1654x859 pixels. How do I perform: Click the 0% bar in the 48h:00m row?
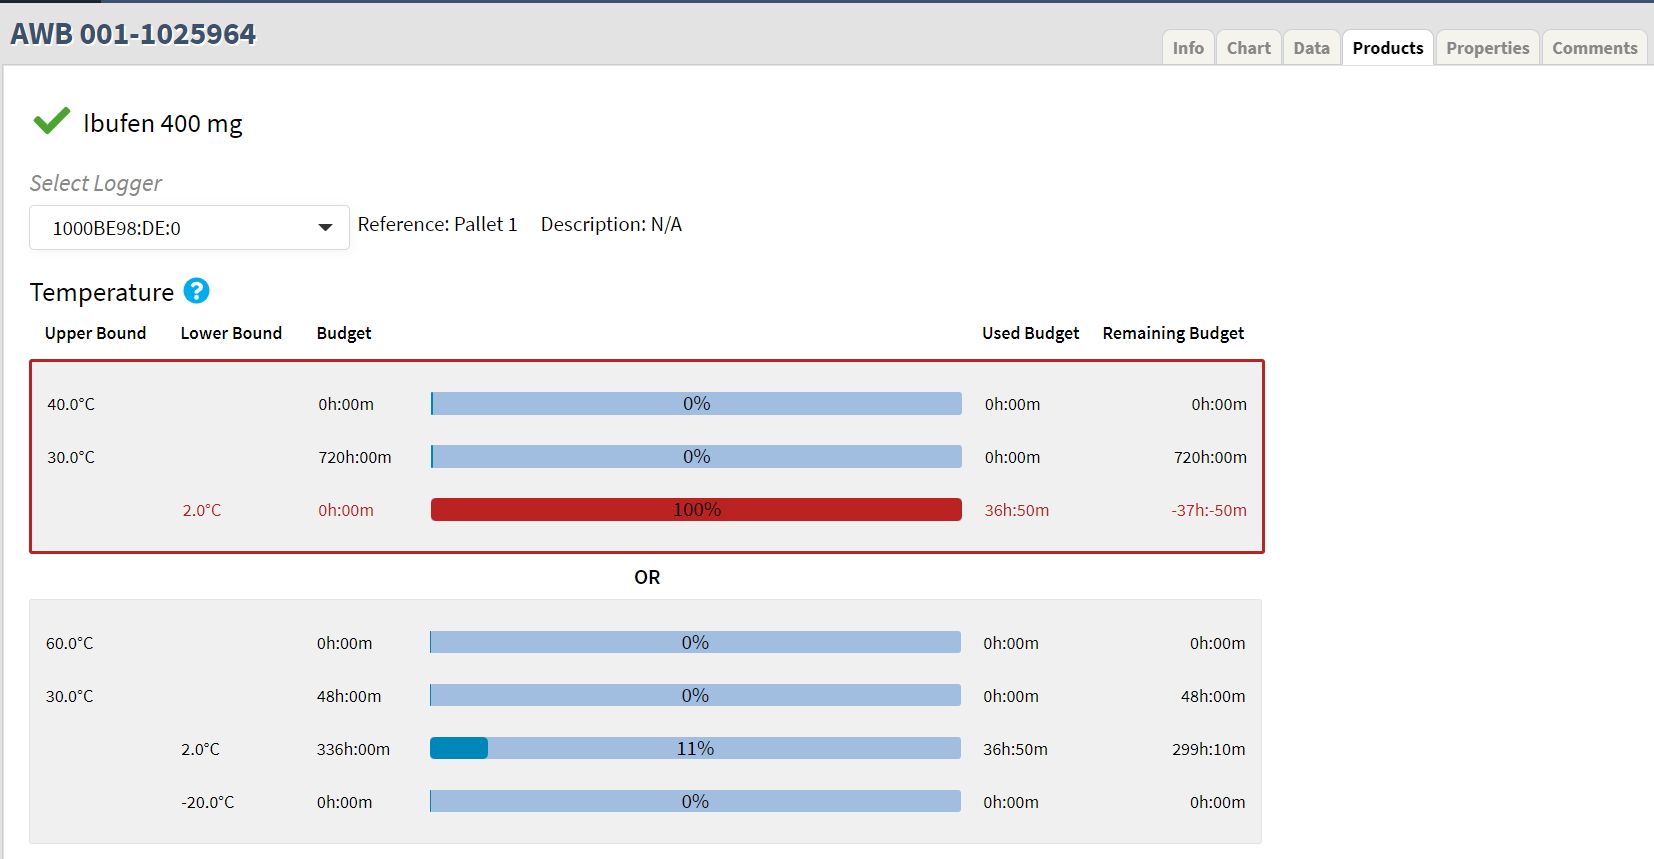pyautogui.click(x=695, y=695)
